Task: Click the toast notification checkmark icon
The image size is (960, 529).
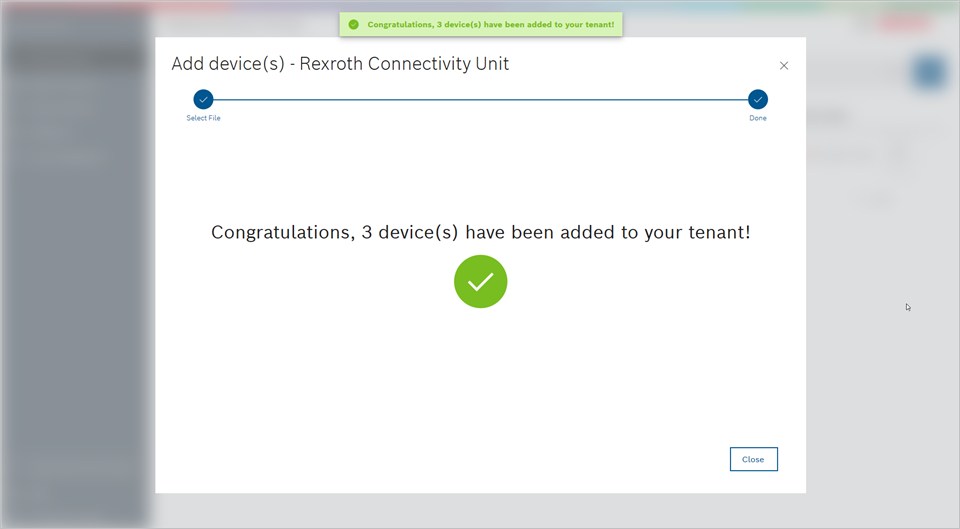Action: (x=353, y=24)
